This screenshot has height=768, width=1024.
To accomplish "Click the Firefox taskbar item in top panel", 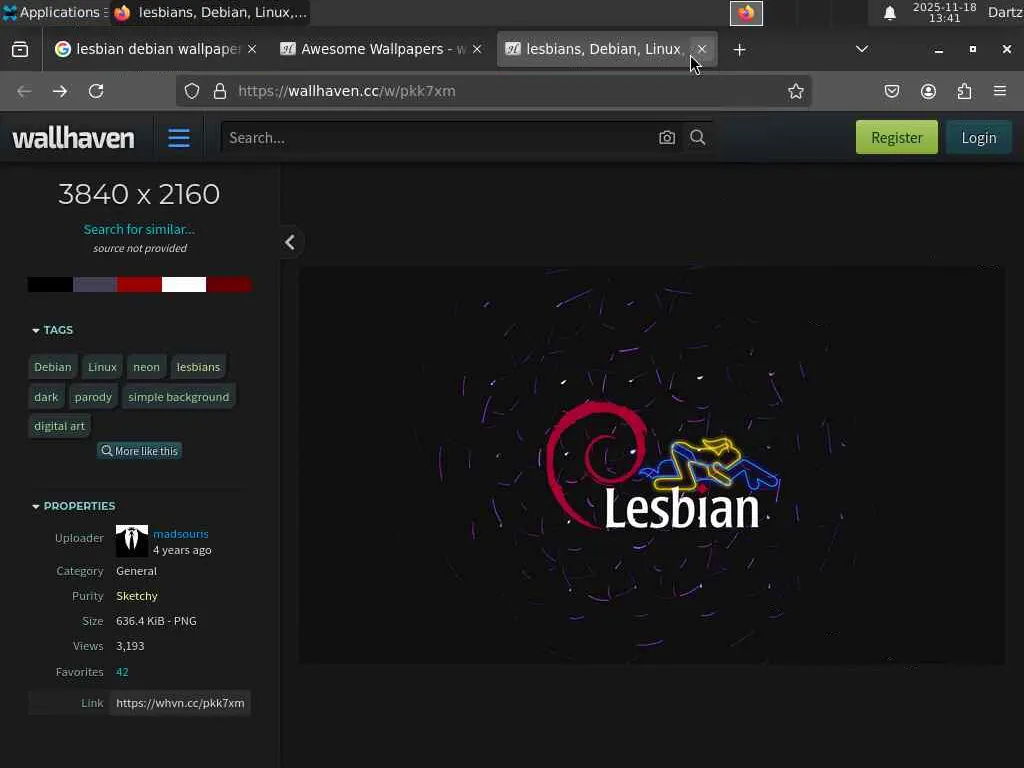I will 209,12.
